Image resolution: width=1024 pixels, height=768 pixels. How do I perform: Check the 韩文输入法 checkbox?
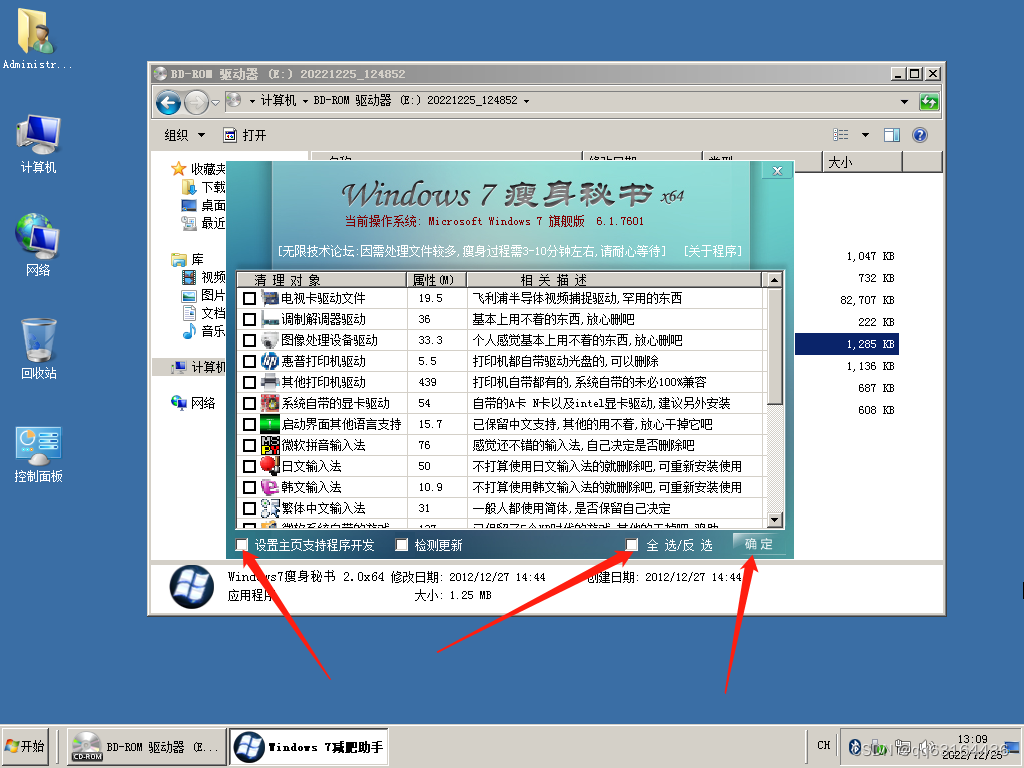249,487
